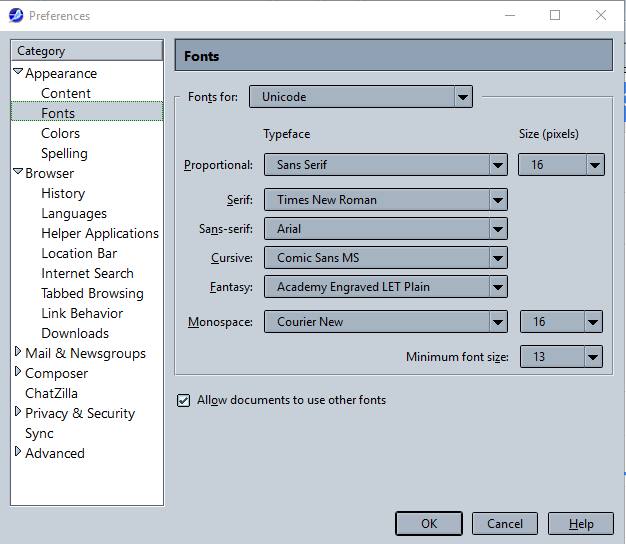Select Colors in the category tree

click(60, 133)
